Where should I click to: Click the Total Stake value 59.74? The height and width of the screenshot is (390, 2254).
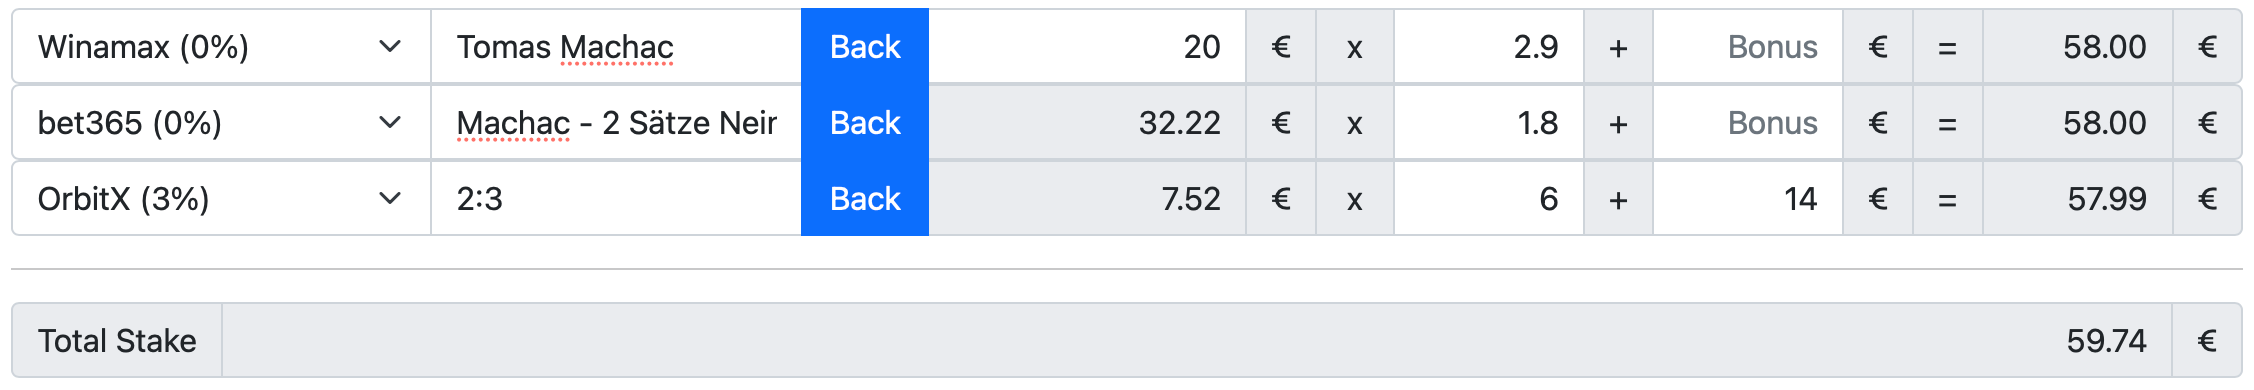coord(2106,341)
